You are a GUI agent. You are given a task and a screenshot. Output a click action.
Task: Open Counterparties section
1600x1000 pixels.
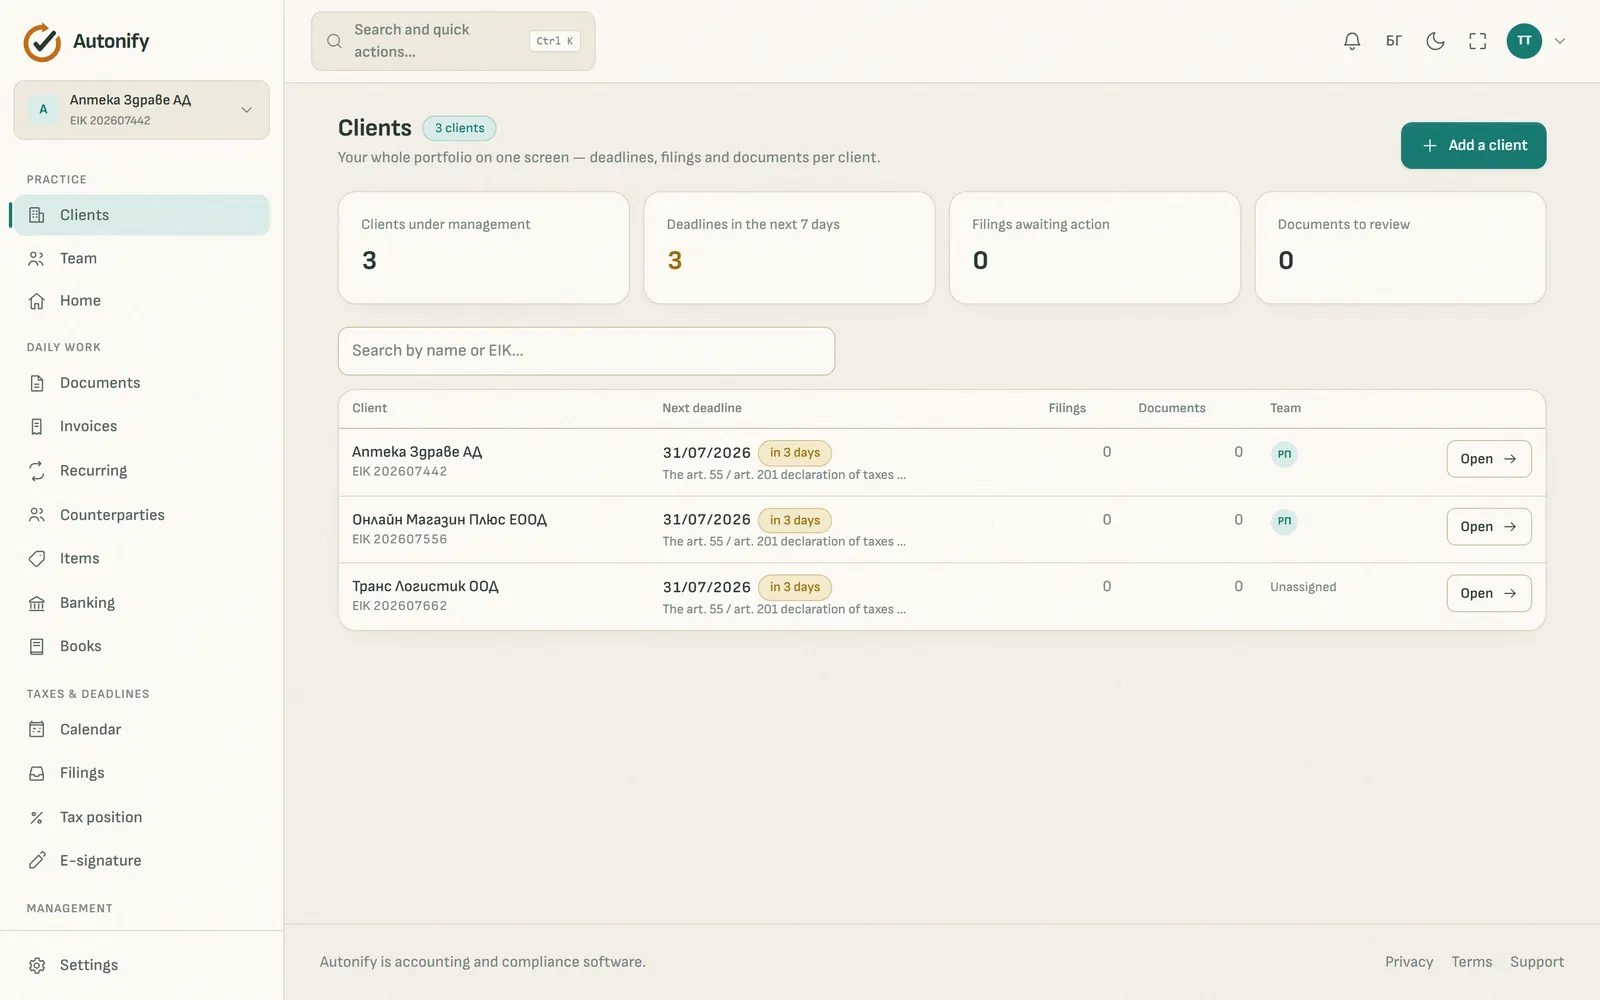point(141,515)
